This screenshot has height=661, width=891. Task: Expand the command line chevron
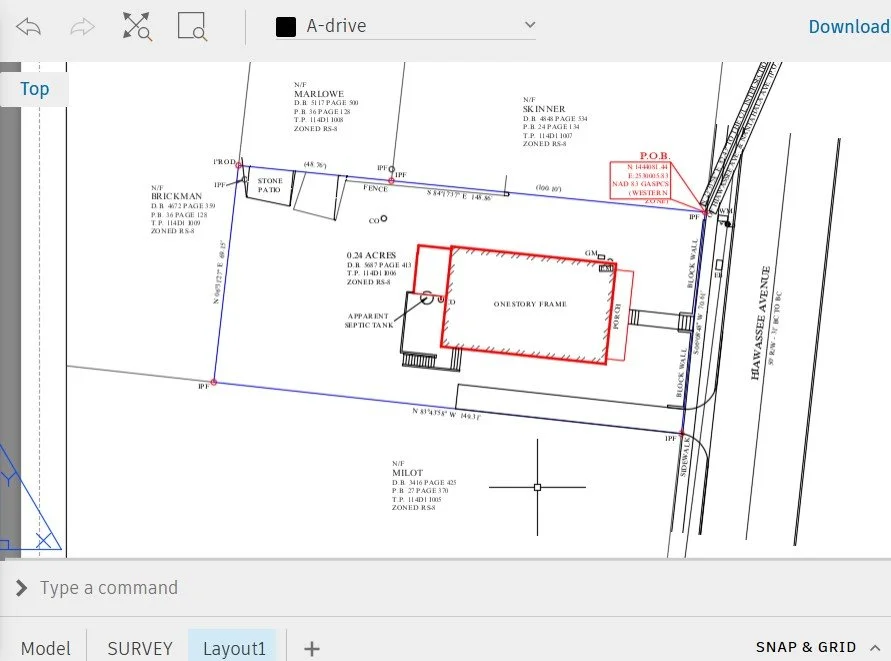(21, 588)
